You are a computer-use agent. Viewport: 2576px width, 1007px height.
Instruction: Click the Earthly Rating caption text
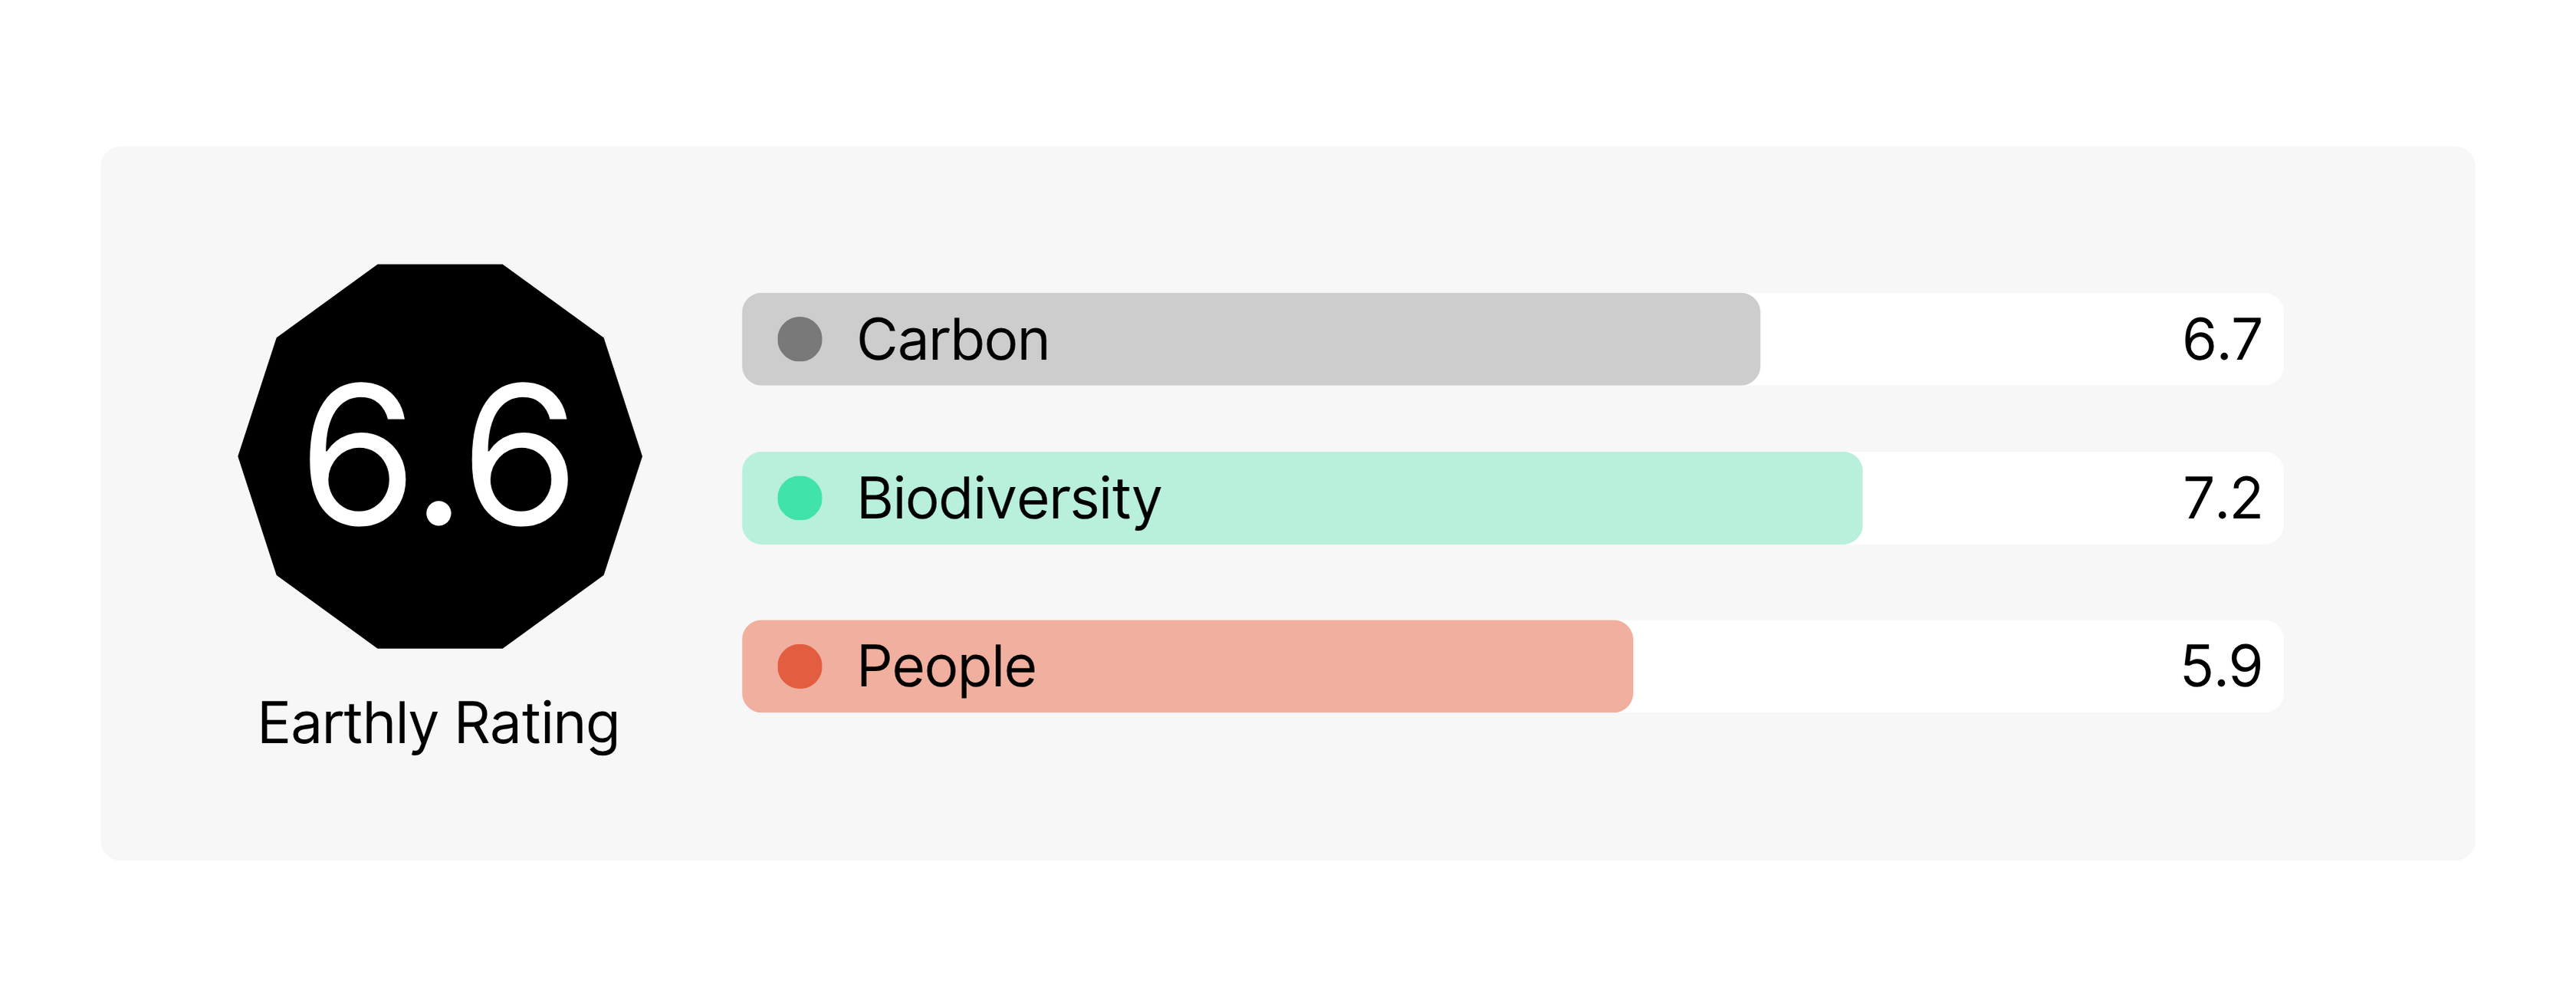pyautogui.click(x=438, y=724)
